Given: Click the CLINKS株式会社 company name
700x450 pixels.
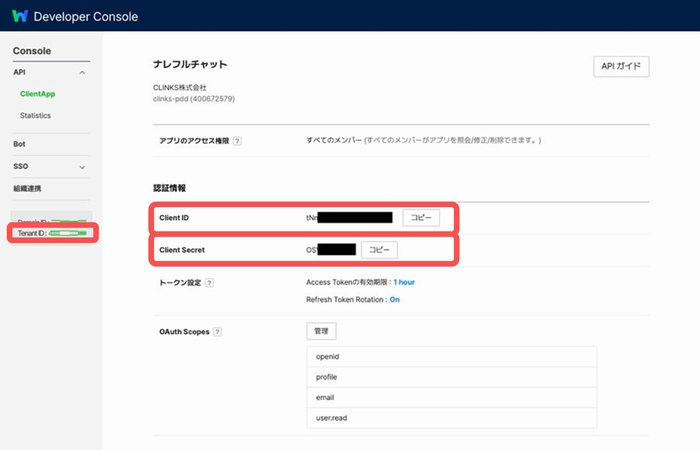Looking at the screenshot, I should [x=179, y=87].
